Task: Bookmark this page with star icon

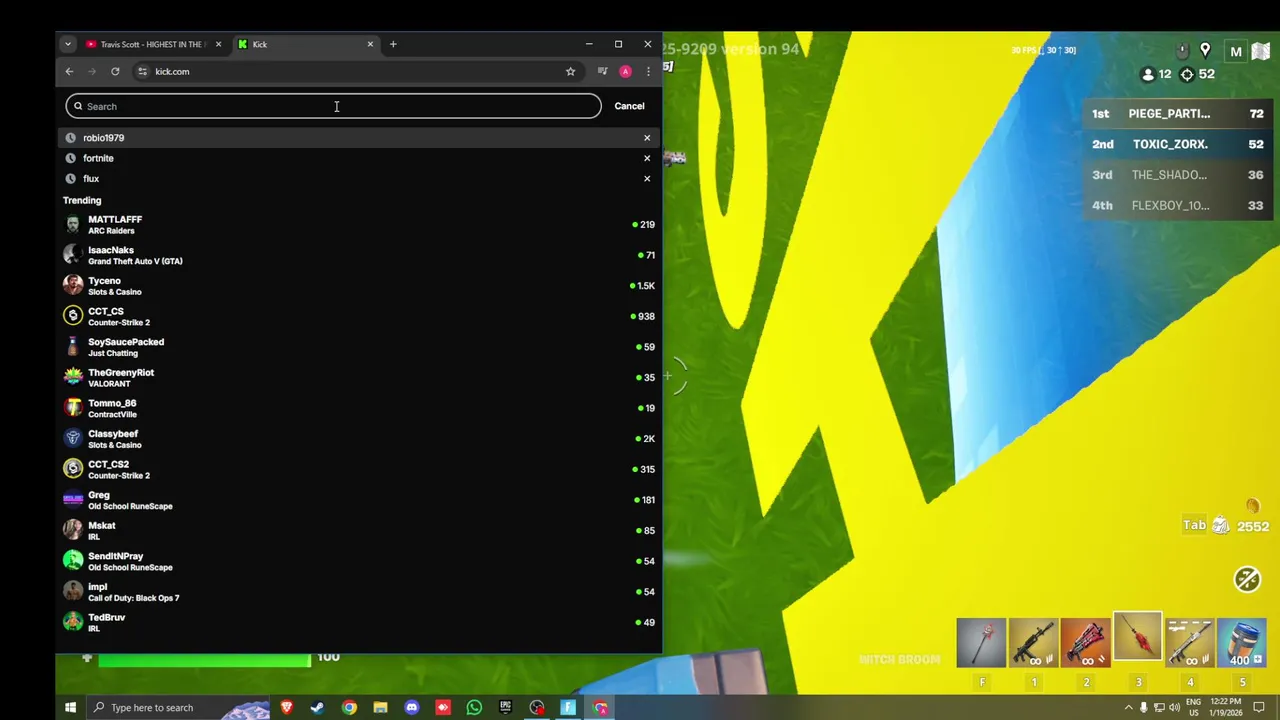Action: [x=570, y=71]
